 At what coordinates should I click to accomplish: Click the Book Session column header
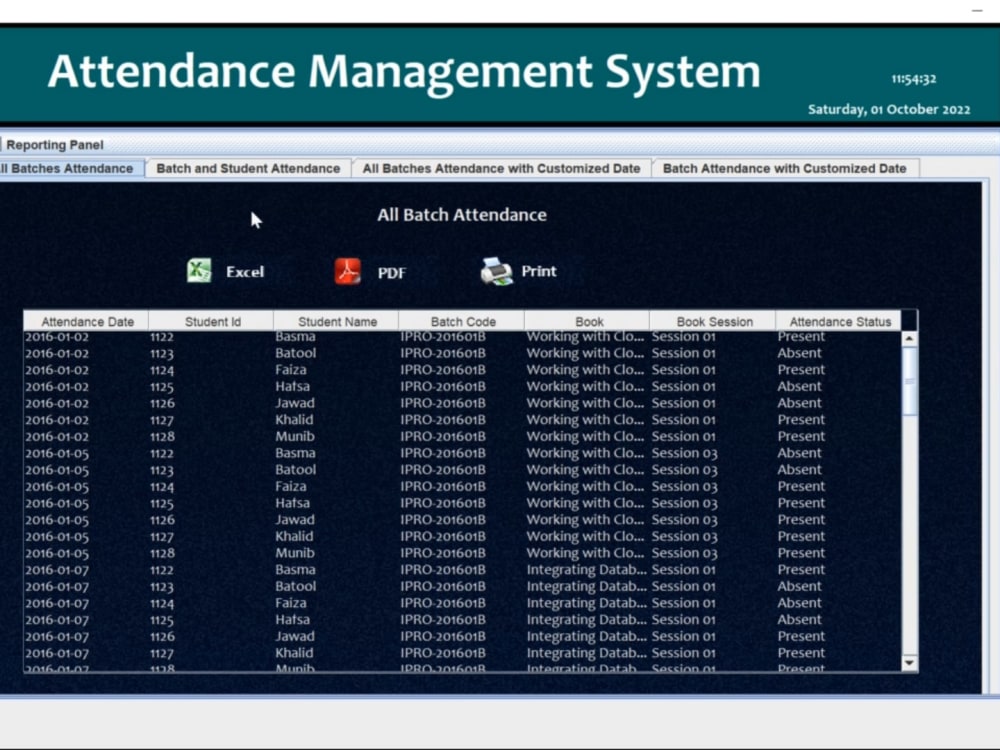pos(714,321)
